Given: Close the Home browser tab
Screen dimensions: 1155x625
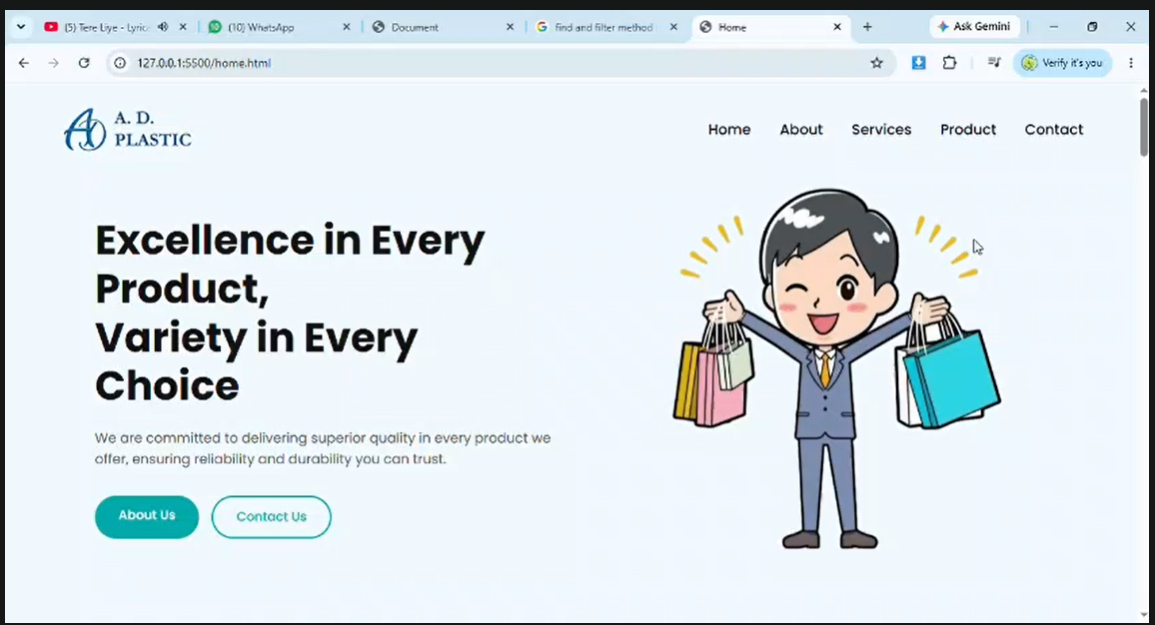Looking at the screenshot, I should pyautogui.click(x=837, y=27).
